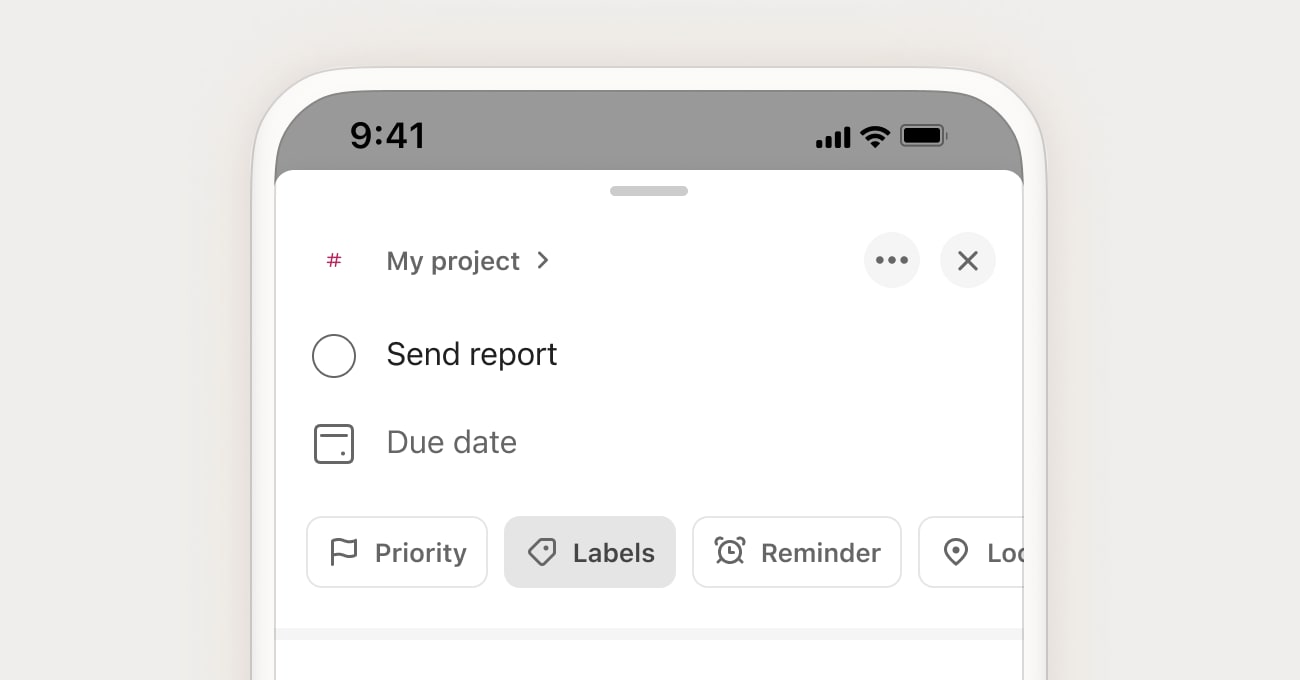Set a date via Due date field
The width and height of the screenshot is (1300, 680).
452,443
